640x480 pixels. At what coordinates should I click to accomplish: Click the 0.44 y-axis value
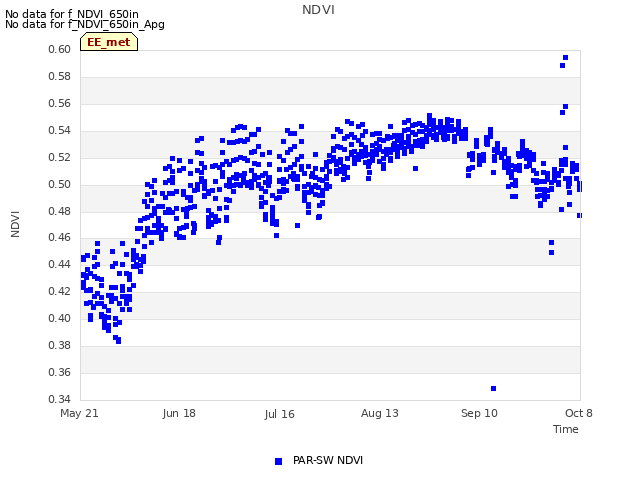tap(59, 264)
